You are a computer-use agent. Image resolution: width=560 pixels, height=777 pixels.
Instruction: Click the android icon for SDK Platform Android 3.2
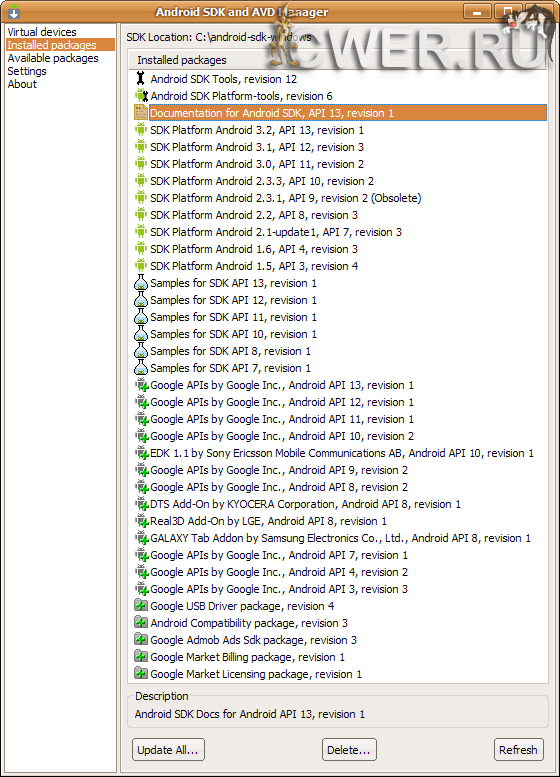click(141, 130)
